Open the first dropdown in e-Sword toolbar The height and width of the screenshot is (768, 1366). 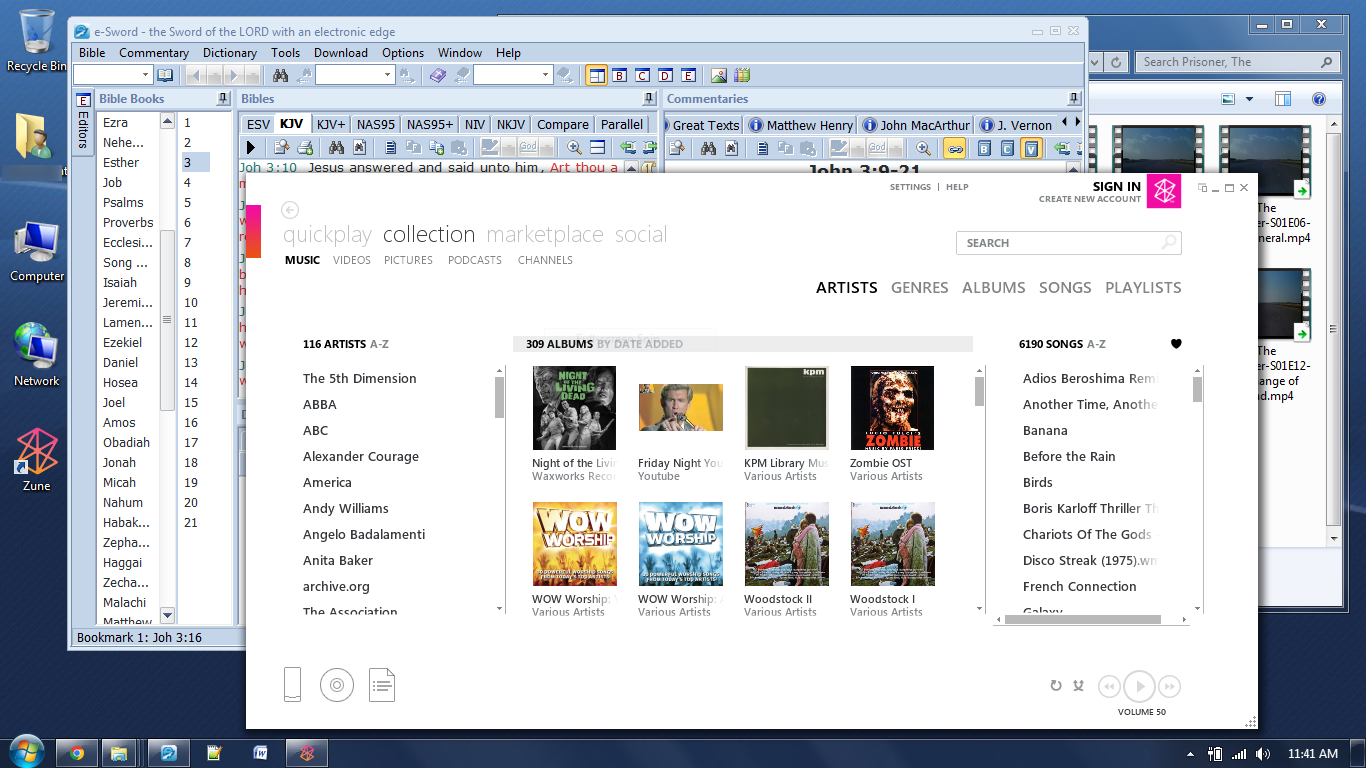[x=146, y=75]
